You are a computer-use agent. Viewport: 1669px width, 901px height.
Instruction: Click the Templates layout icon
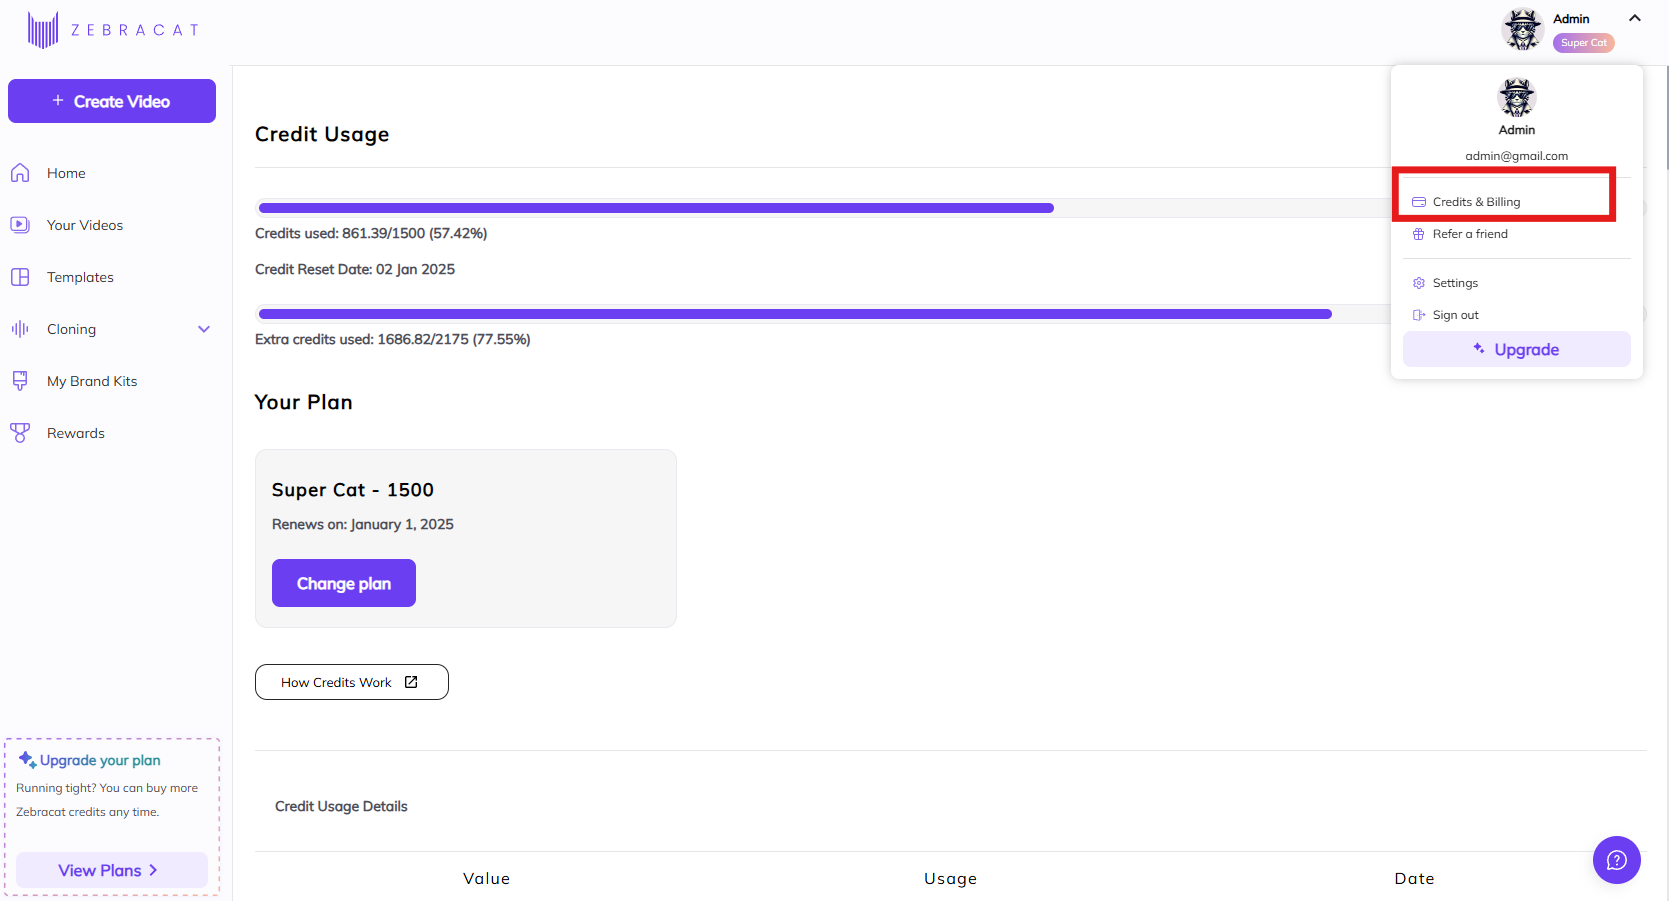[20, 277]
